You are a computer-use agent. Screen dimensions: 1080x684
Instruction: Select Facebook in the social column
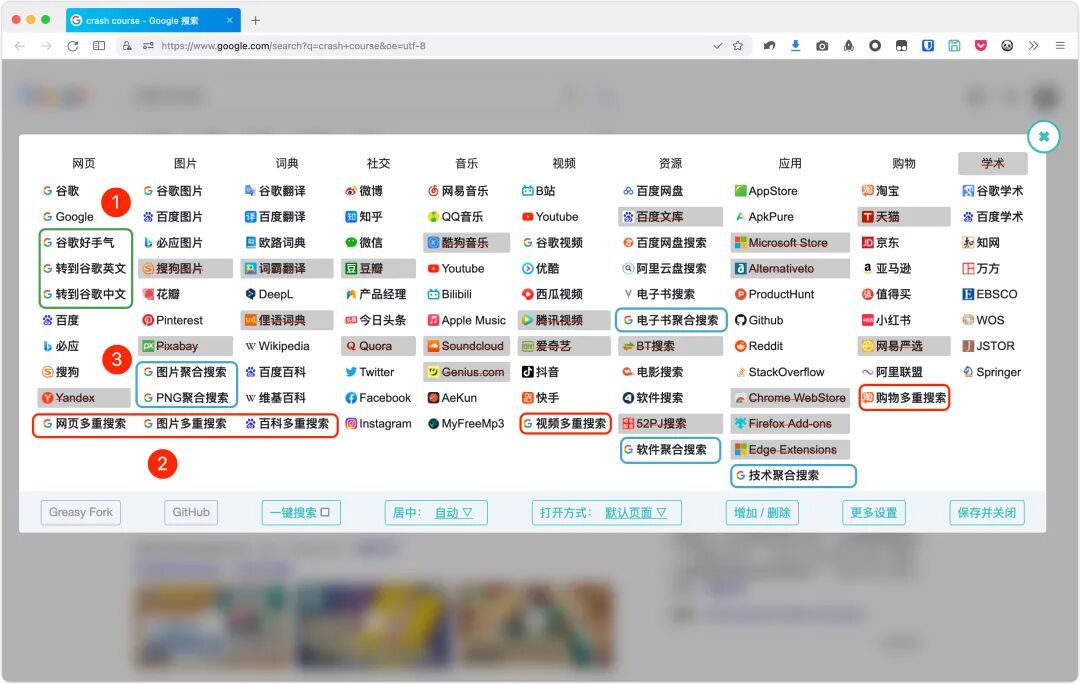(x=377, y=397)
